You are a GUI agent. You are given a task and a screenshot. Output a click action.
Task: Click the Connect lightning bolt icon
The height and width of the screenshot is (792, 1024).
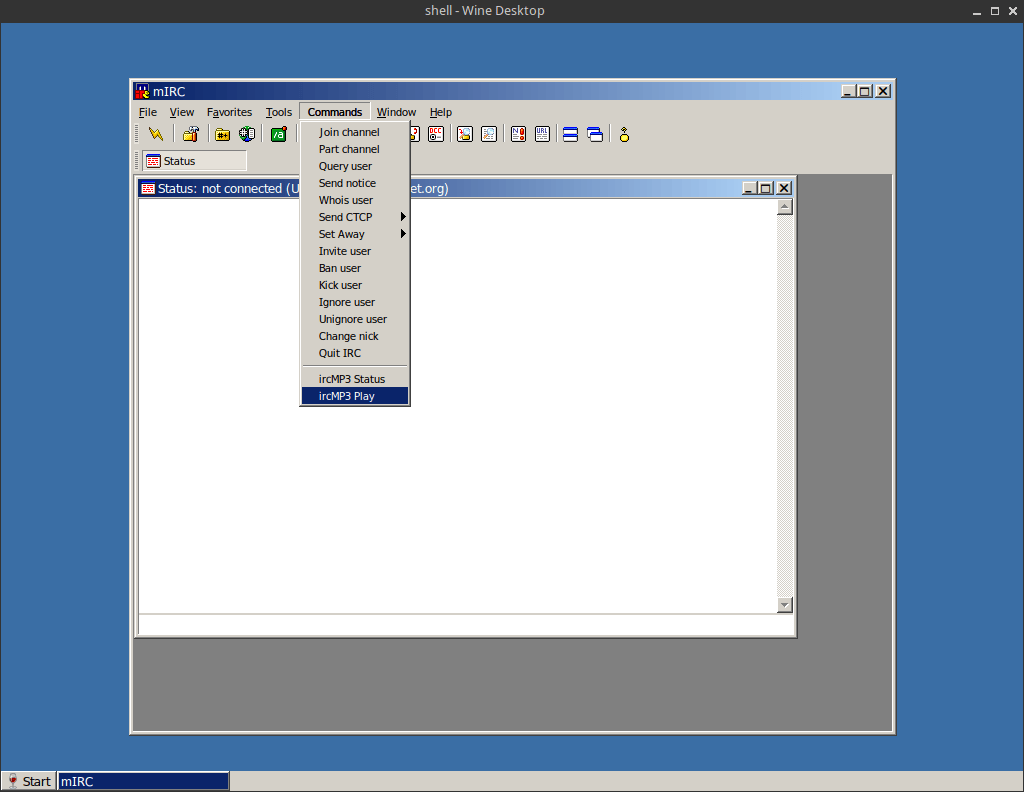point(155,134)
